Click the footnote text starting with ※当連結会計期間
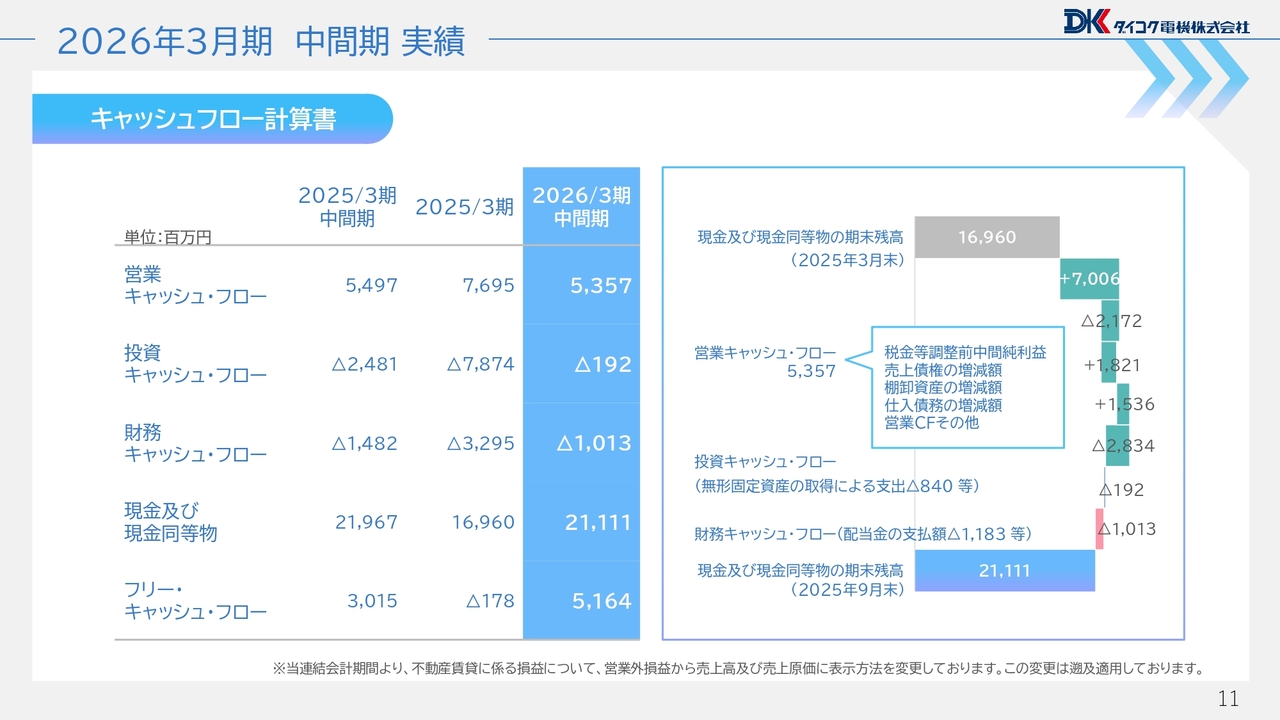This screenshot has height=720, width=1280. [737, 668]
